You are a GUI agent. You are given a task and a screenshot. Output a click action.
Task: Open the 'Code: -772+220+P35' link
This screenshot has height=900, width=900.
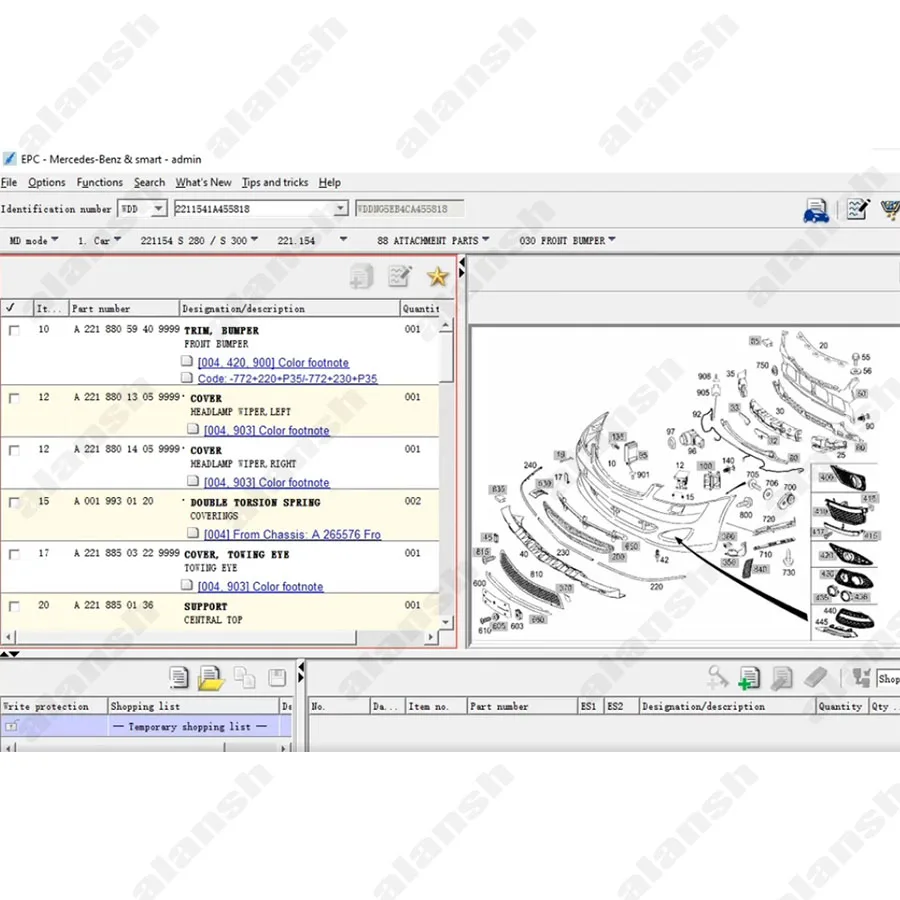click(288, 379)
